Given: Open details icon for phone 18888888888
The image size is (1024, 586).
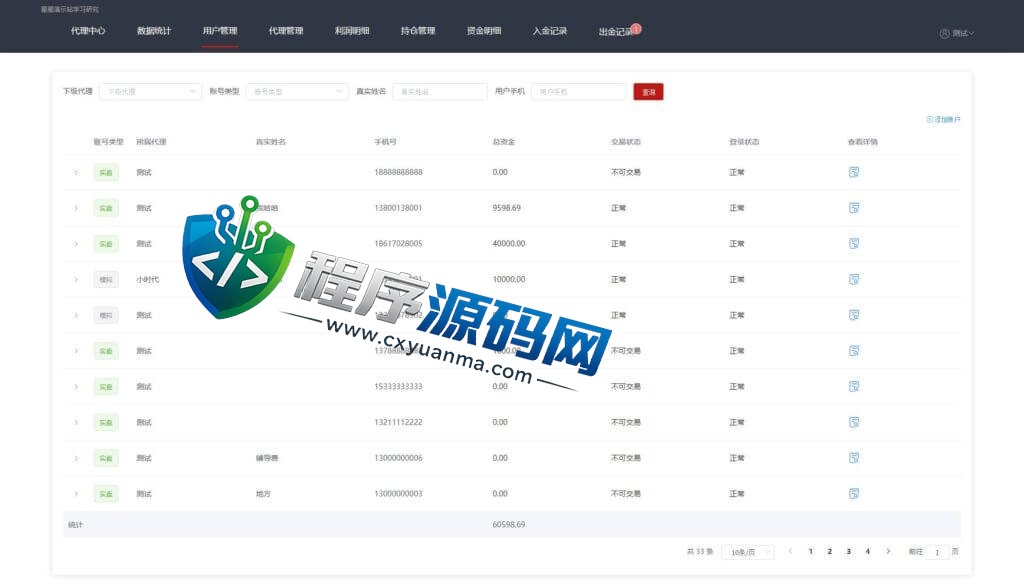Looking at the screenshot, I should pyautogui.click(x=854, y=172).
